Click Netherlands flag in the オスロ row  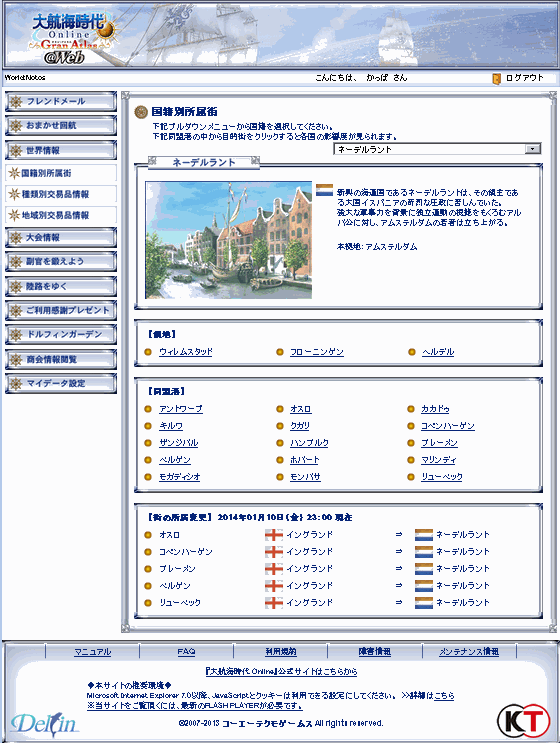coord(424,535)
